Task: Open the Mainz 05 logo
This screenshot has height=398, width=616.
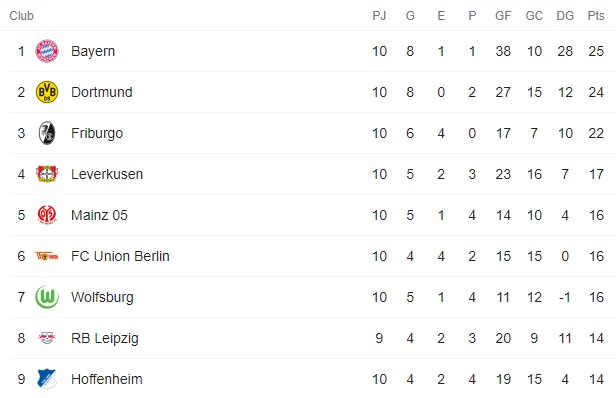Action: coord(47,215)
